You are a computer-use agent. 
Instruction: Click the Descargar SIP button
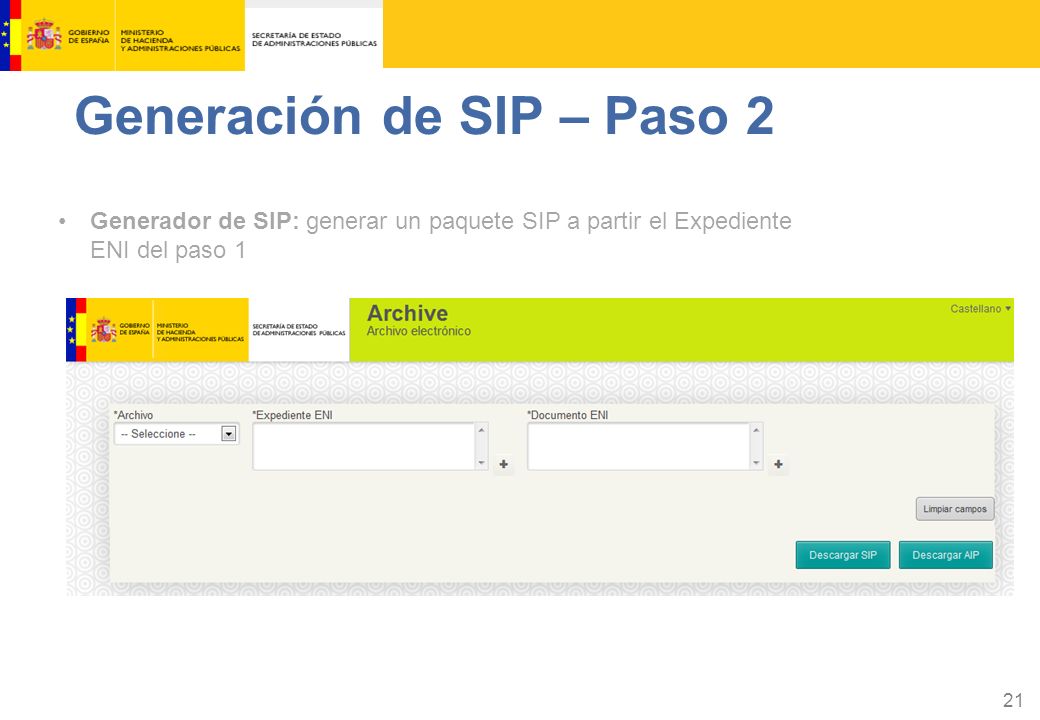click(x=842, y=555)
